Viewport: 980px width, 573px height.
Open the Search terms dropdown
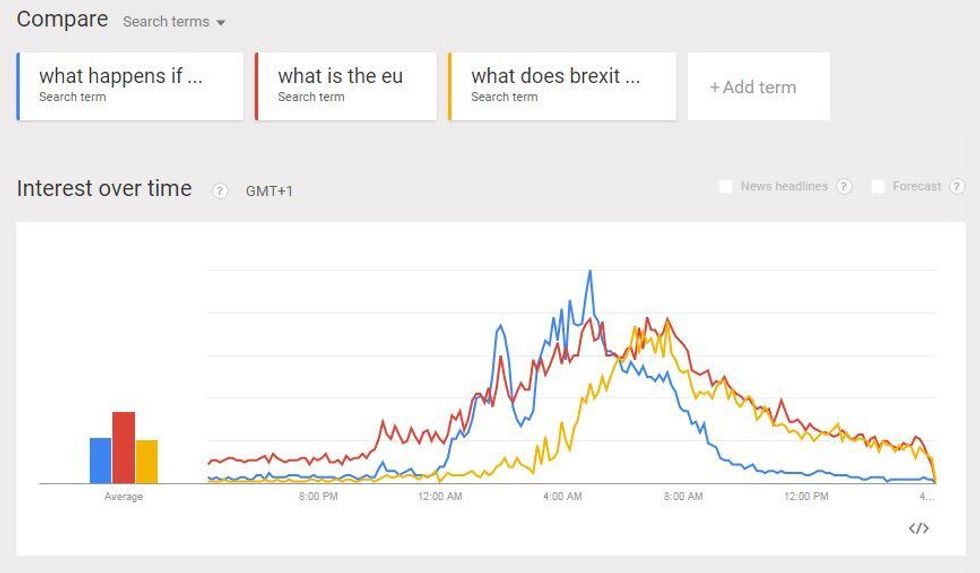coord(174,22)
